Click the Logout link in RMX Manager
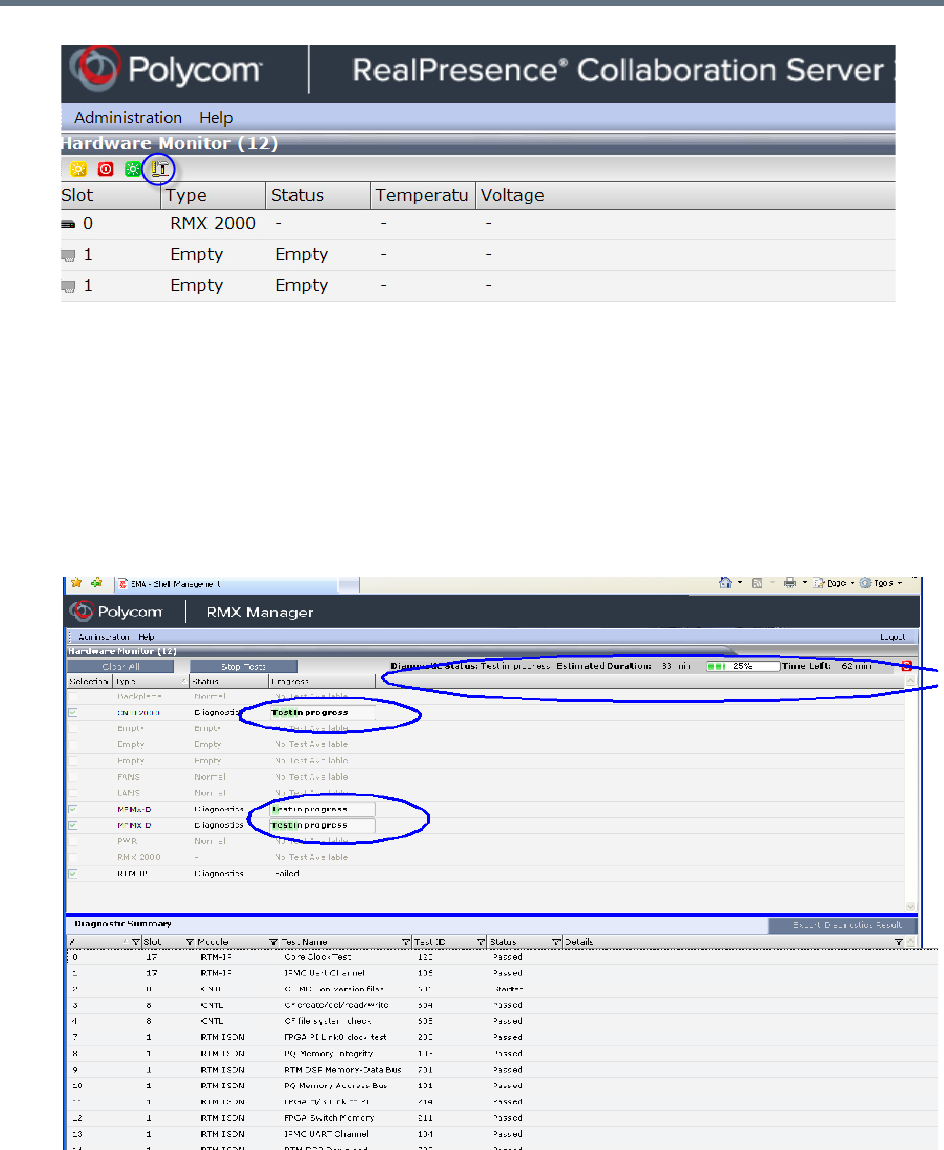944x1150 pixels. coord(893,637)
